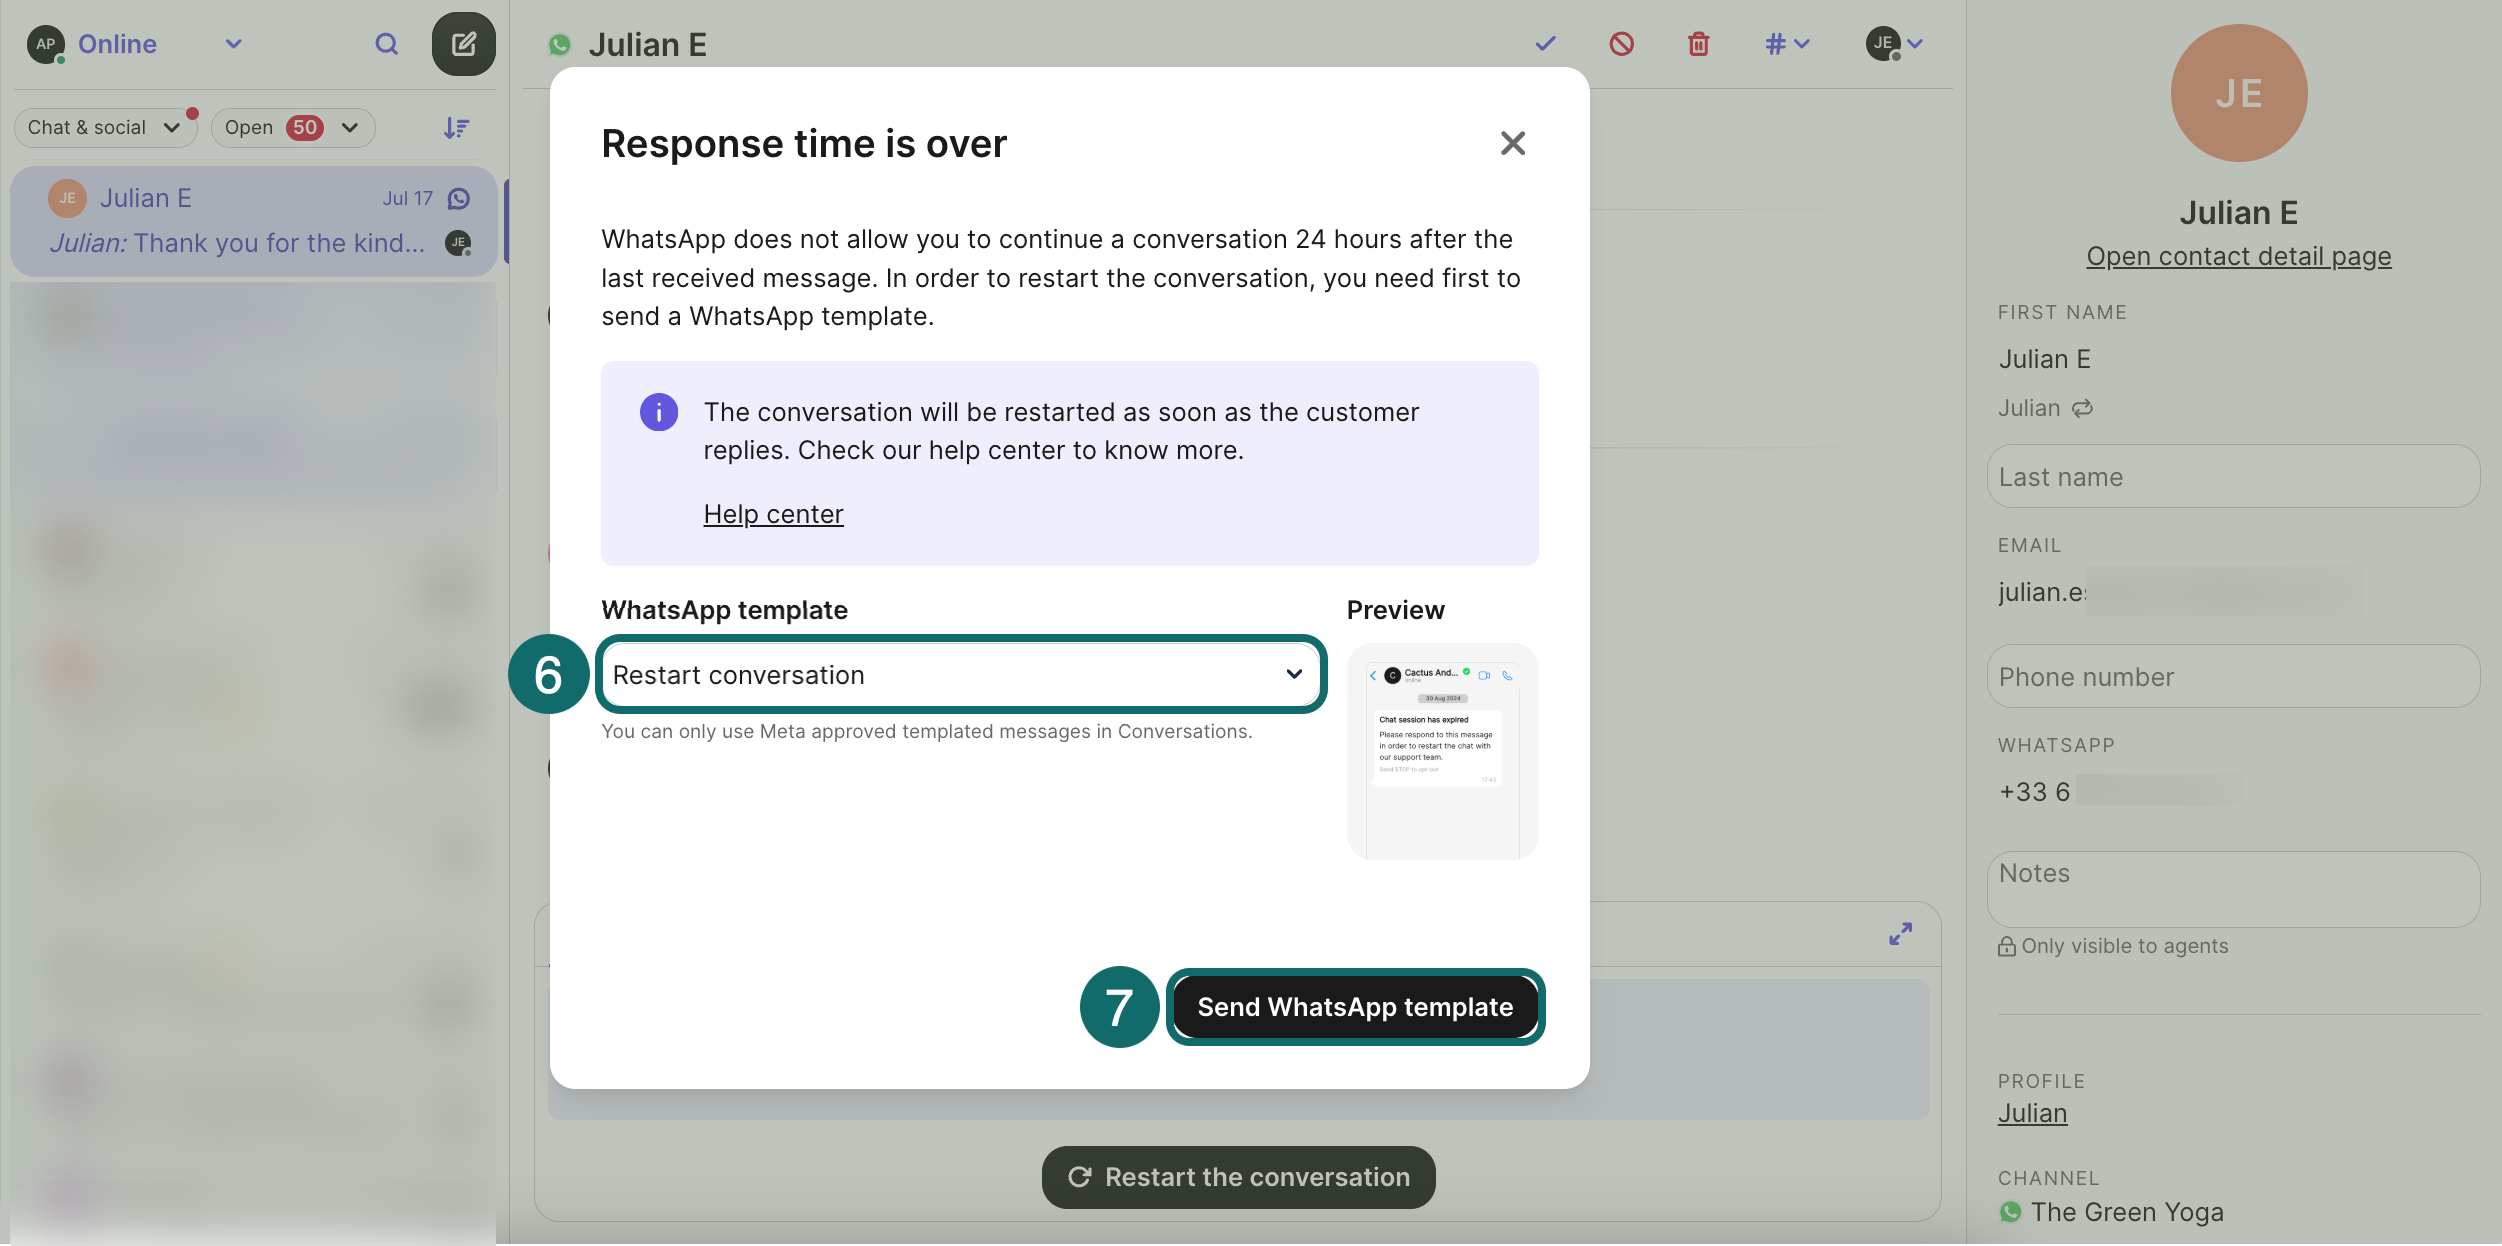This screenshot has width=2502, height=1246.
Task: Click the Last name input field
Action: [2232, 477]
